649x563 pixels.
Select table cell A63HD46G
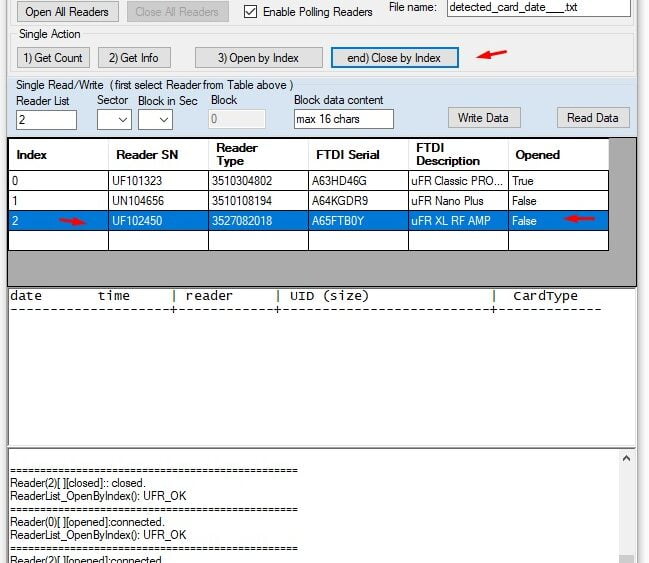click(x=358, y=180)
